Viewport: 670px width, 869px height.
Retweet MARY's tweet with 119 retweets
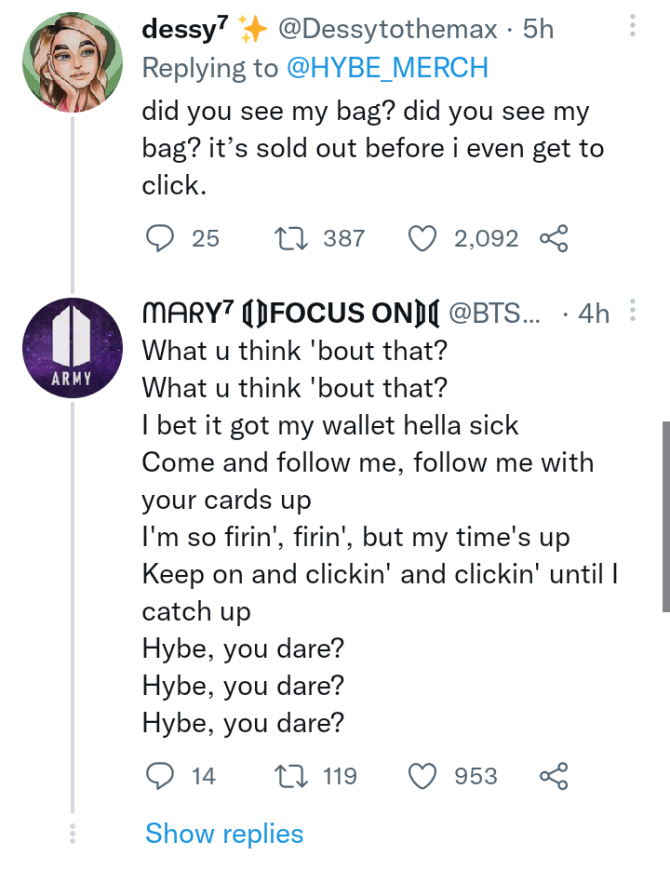[x=289, y=775]
